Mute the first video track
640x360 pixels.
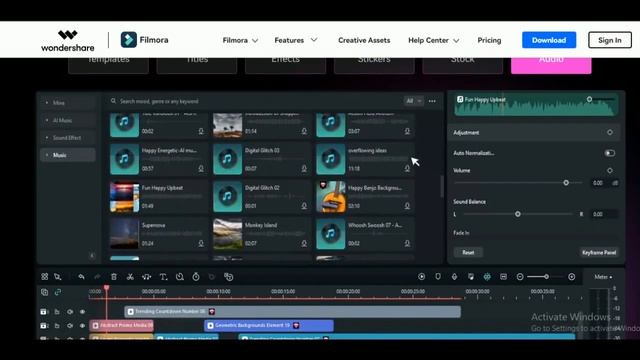[x=70, y=311]
